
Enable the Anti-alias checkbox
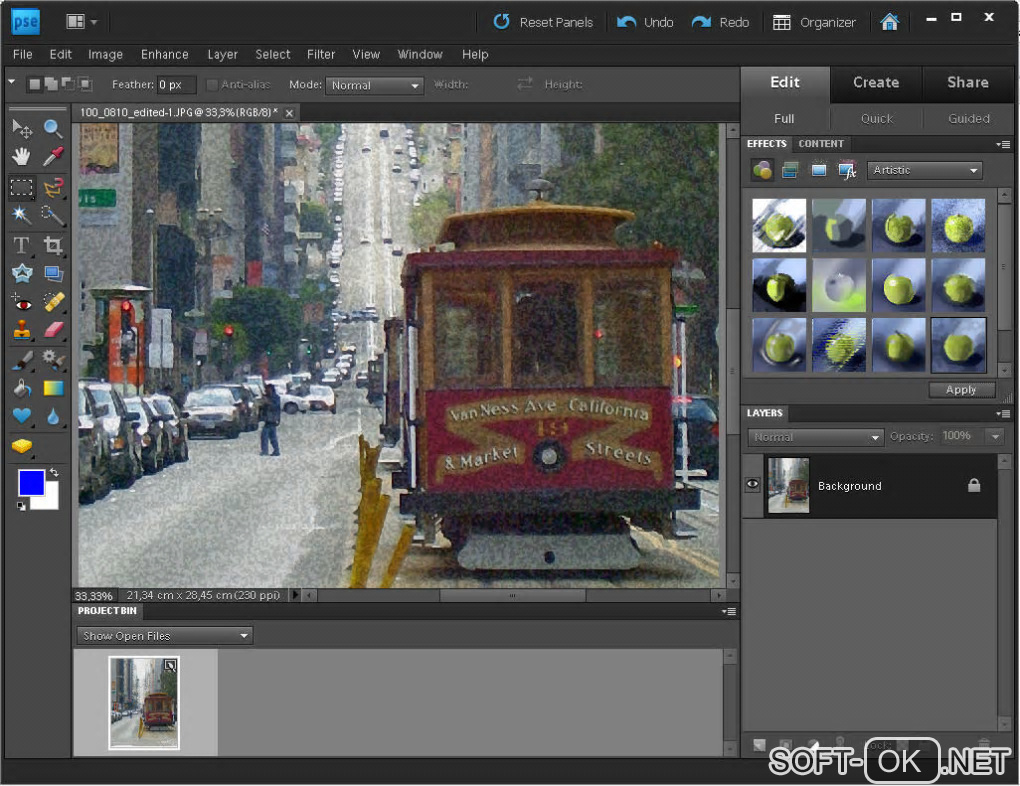(x=212, y=85)
